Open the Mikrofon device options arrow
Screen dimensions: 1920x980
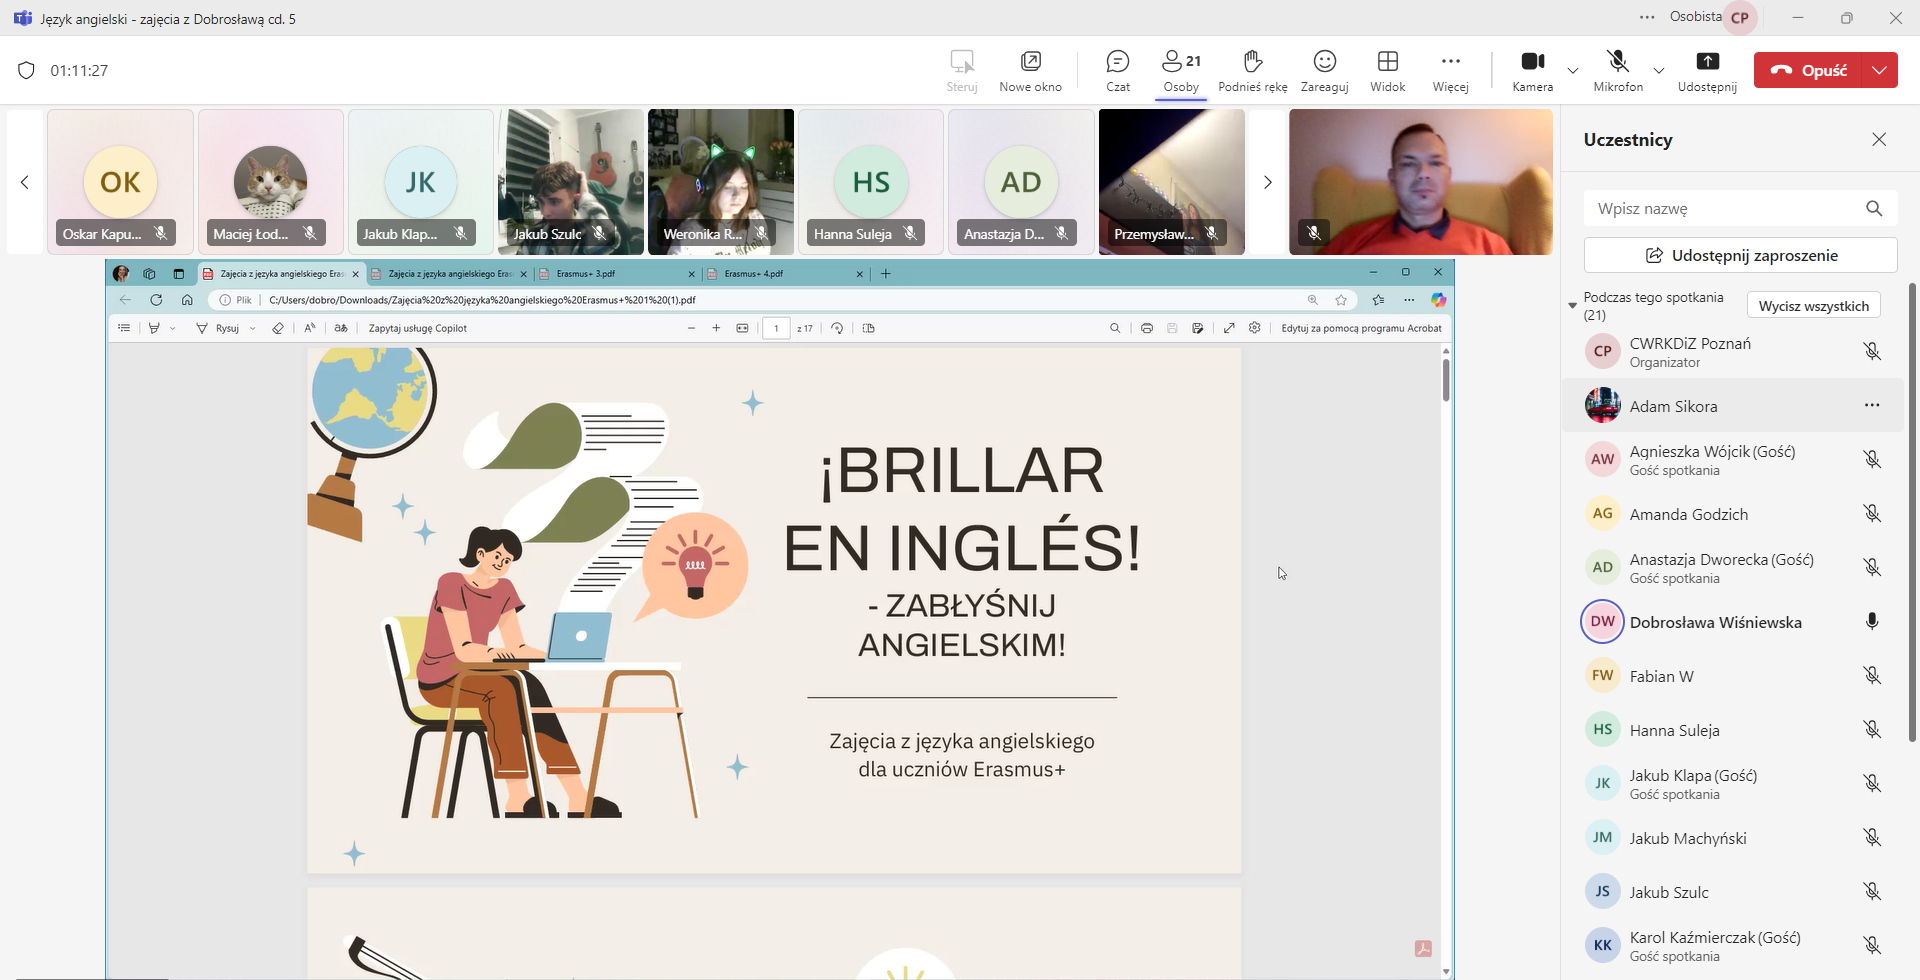click(1658, 71)
